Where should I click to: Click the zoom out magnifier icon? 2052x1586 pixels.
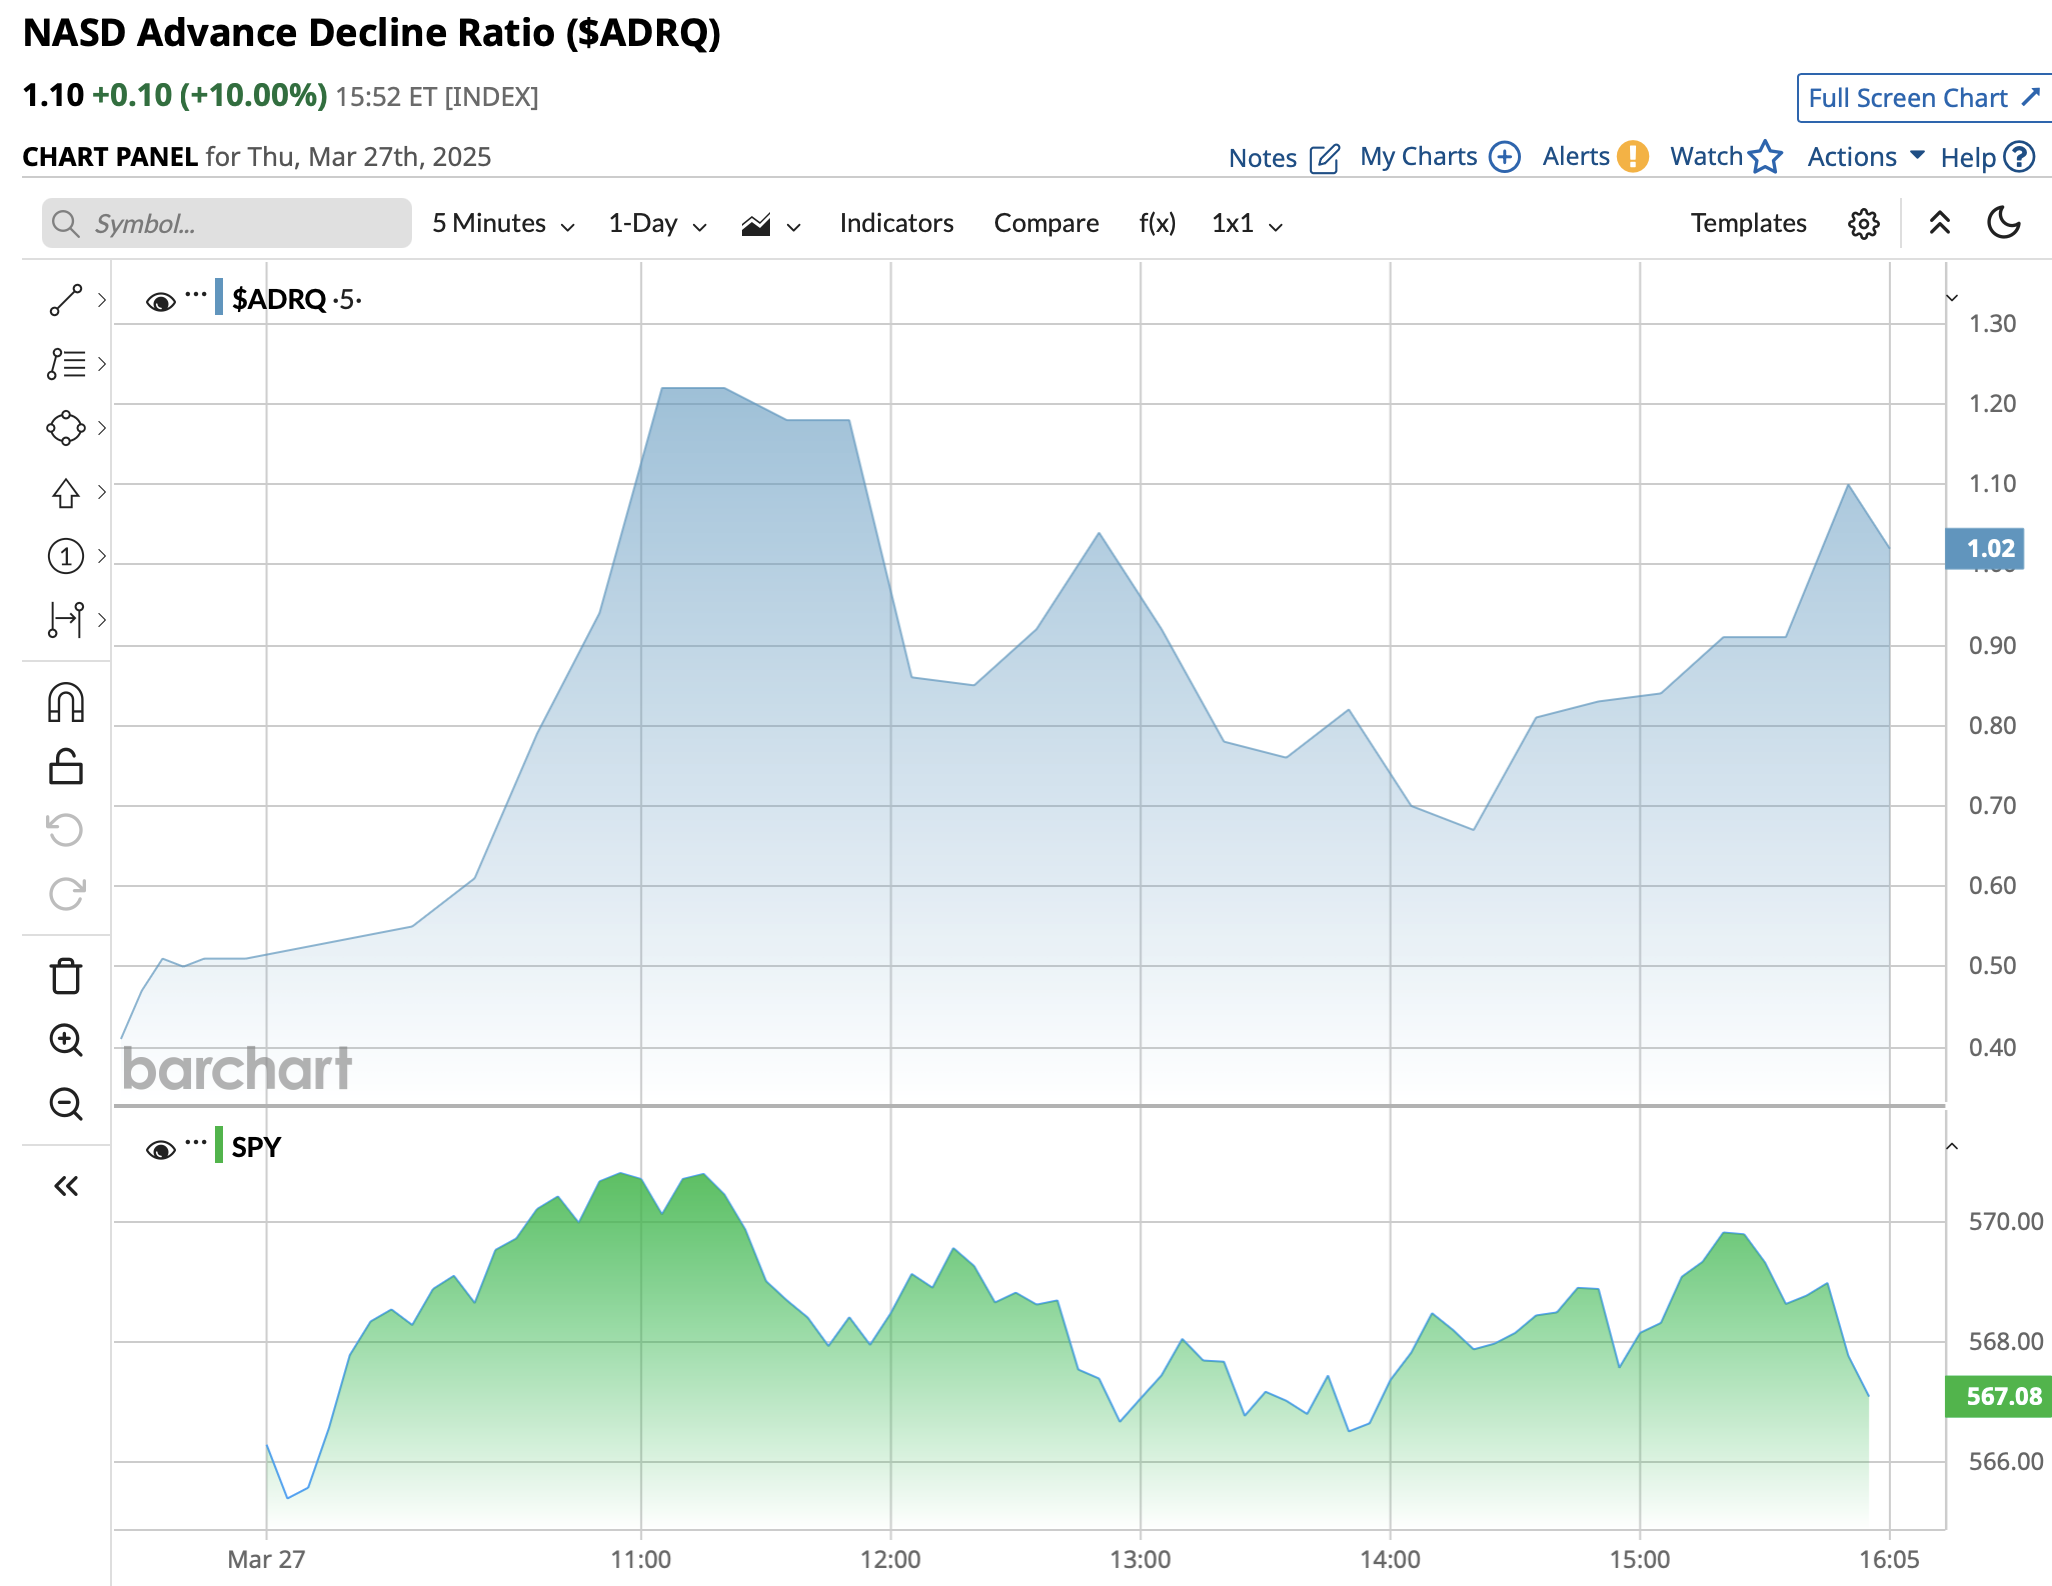point(66,1104)
